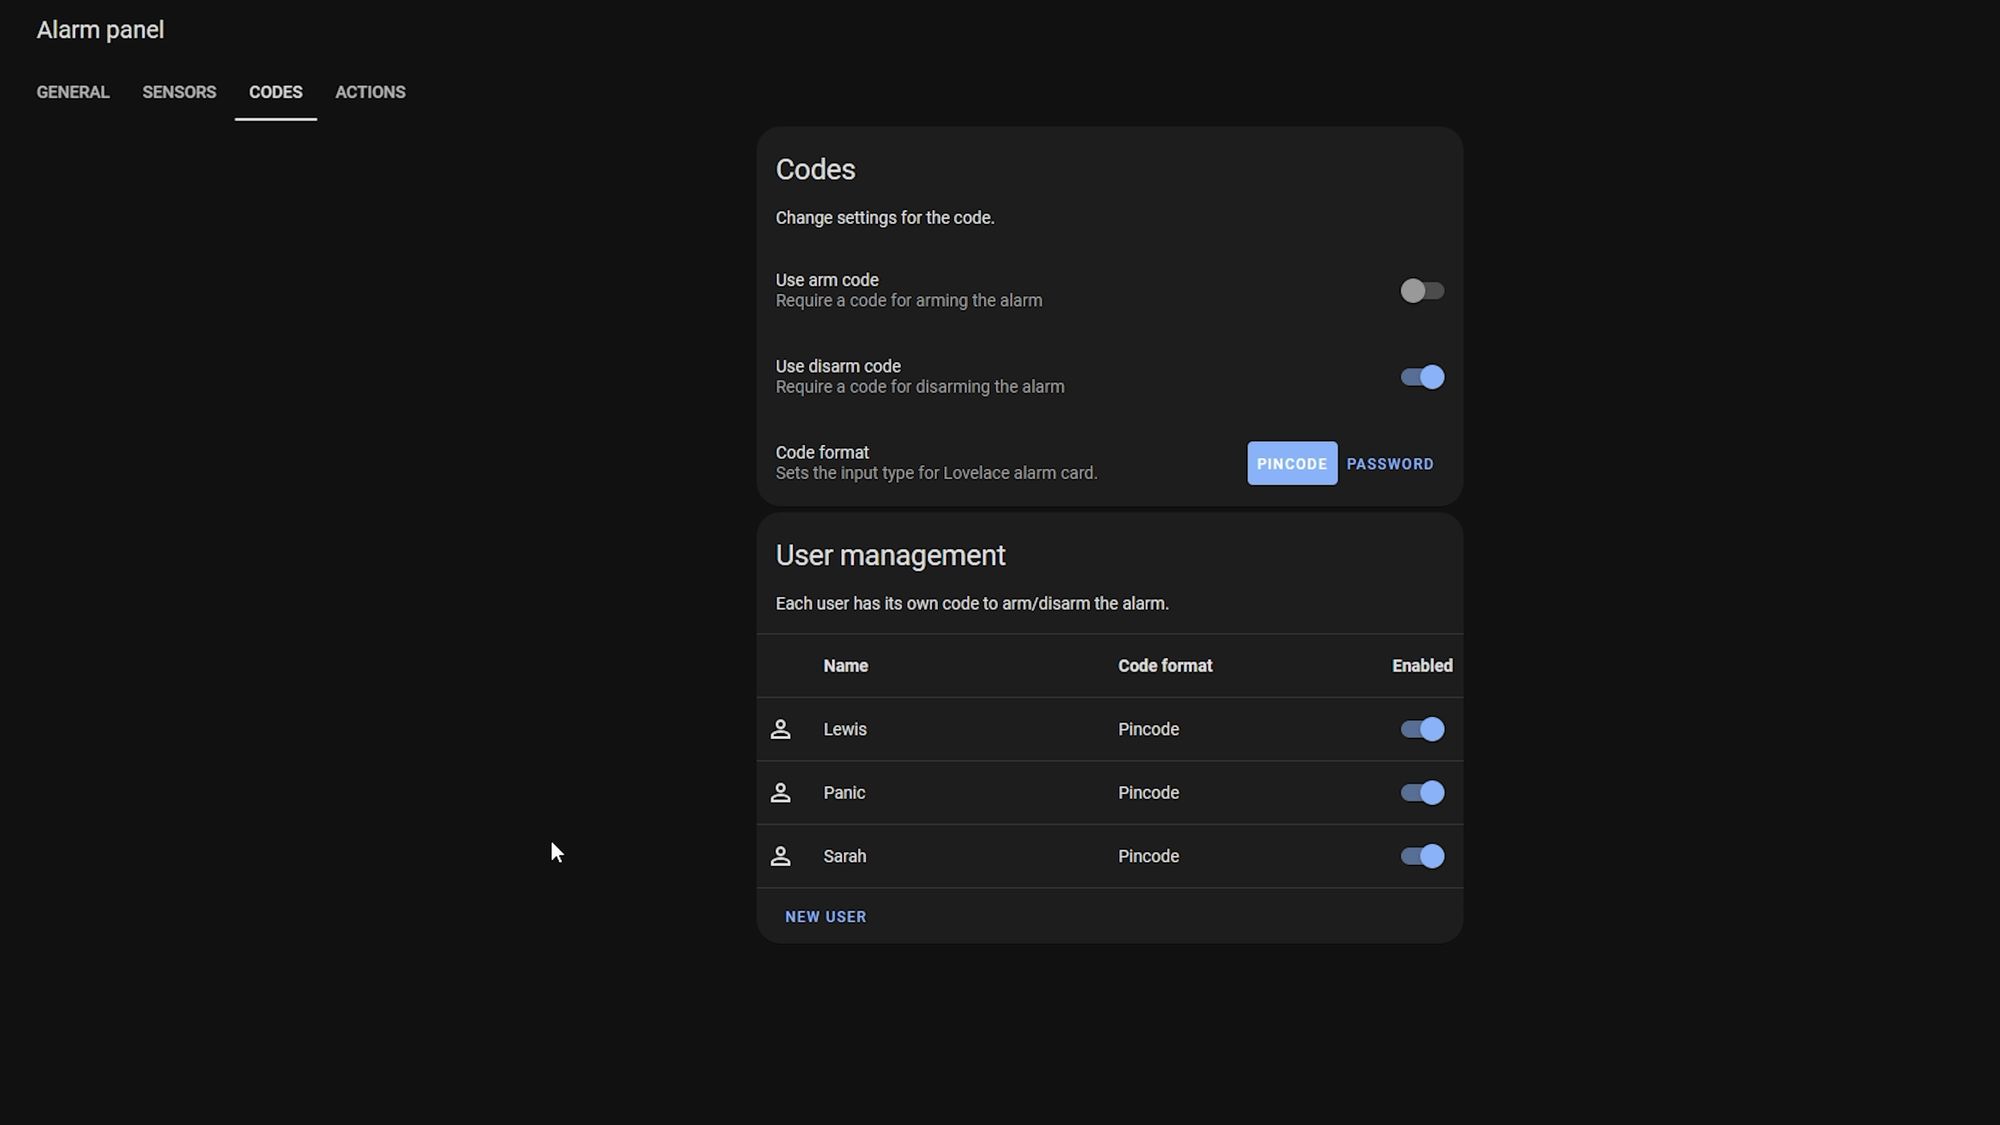Image resolution: width=2000 pixels, height=1125 pixels.
Task: Switch to CODES tab
Action: [275, 92]
